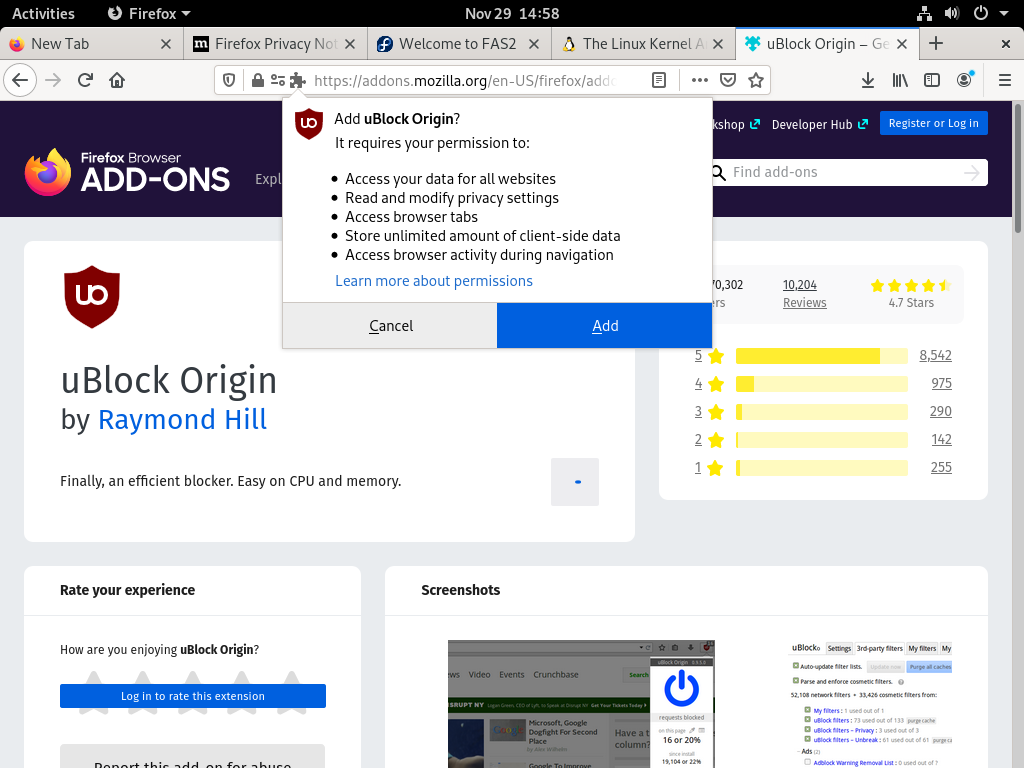Open Learn more about permissions link
The image size is (1024, 768).
point(434,281)
